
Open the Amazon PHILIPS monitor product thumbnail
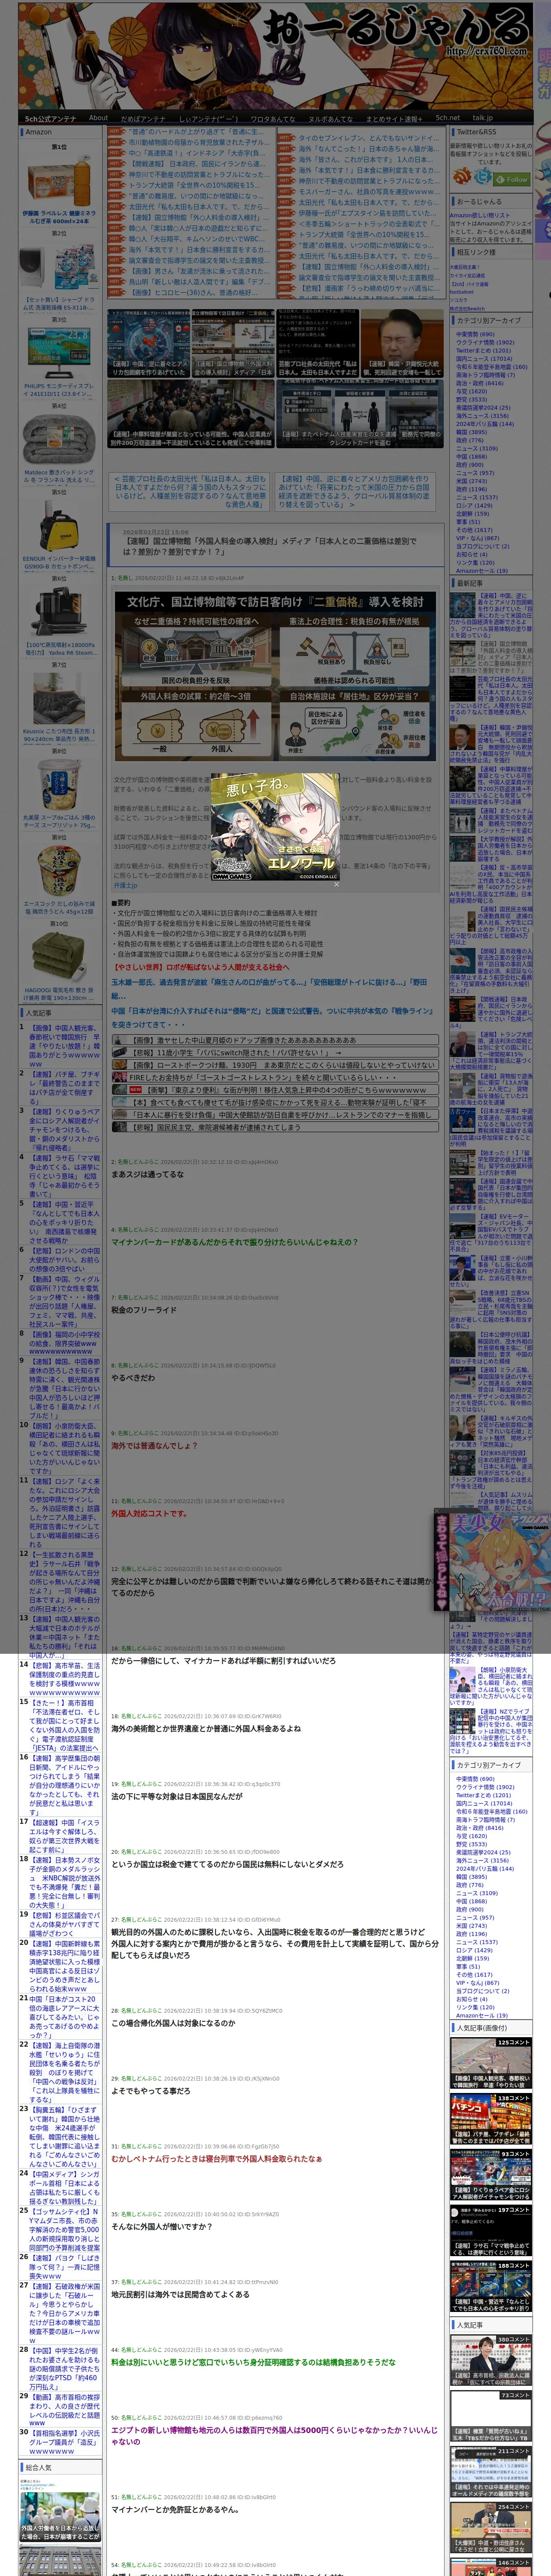(59, 352)
